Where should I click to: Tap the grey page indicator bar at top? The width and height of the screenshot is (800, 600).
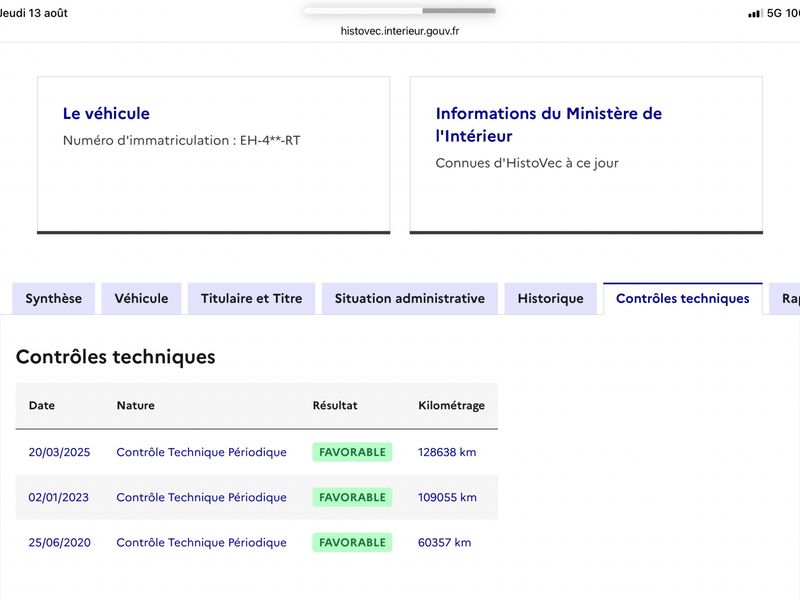pyautogui.click(x=458, y=11)
